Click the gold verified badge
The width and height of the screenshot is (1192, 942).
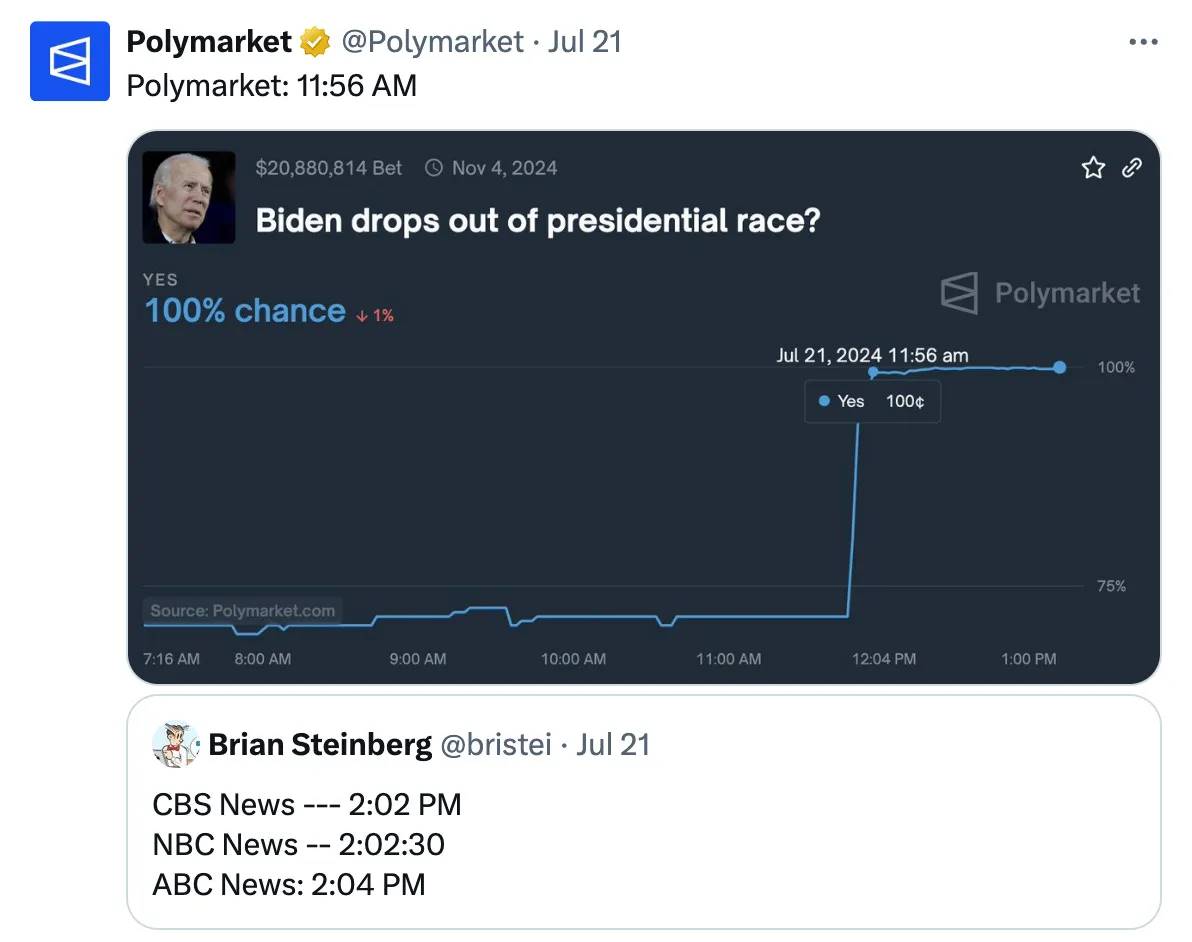click(315, 42)
